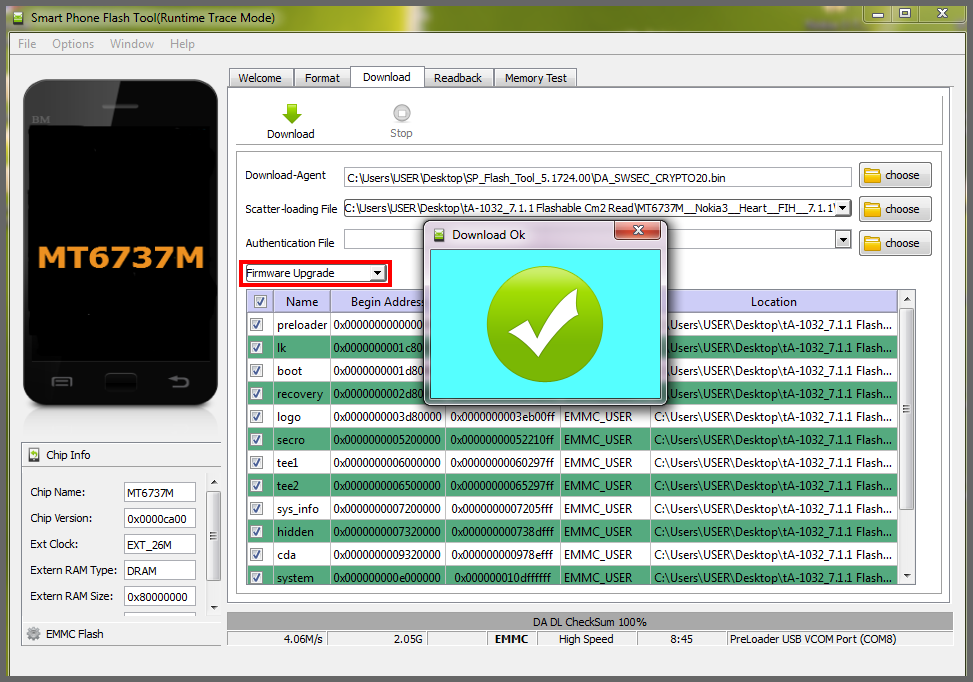This screenshot has height=682, width=973.
Task: Expand the Scatter-loading File dropdown arrow
Action: tap(842, 208)
